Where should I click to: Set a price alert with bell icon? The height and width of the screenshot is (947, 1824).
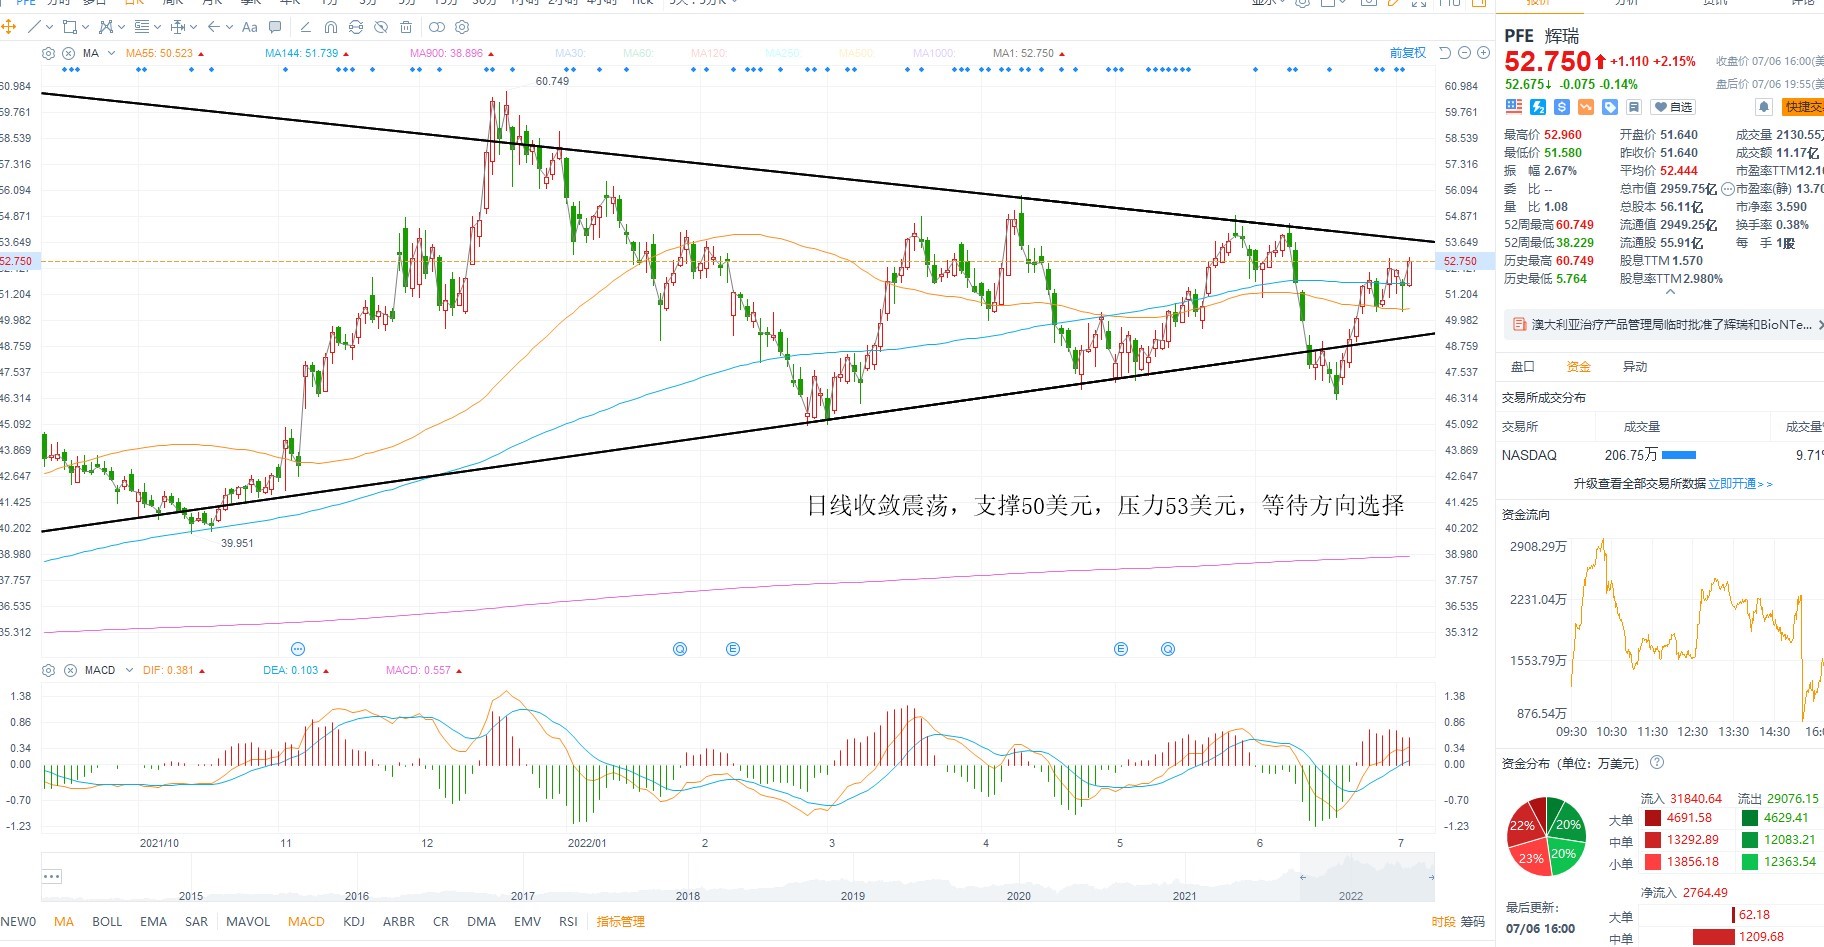1764,106
